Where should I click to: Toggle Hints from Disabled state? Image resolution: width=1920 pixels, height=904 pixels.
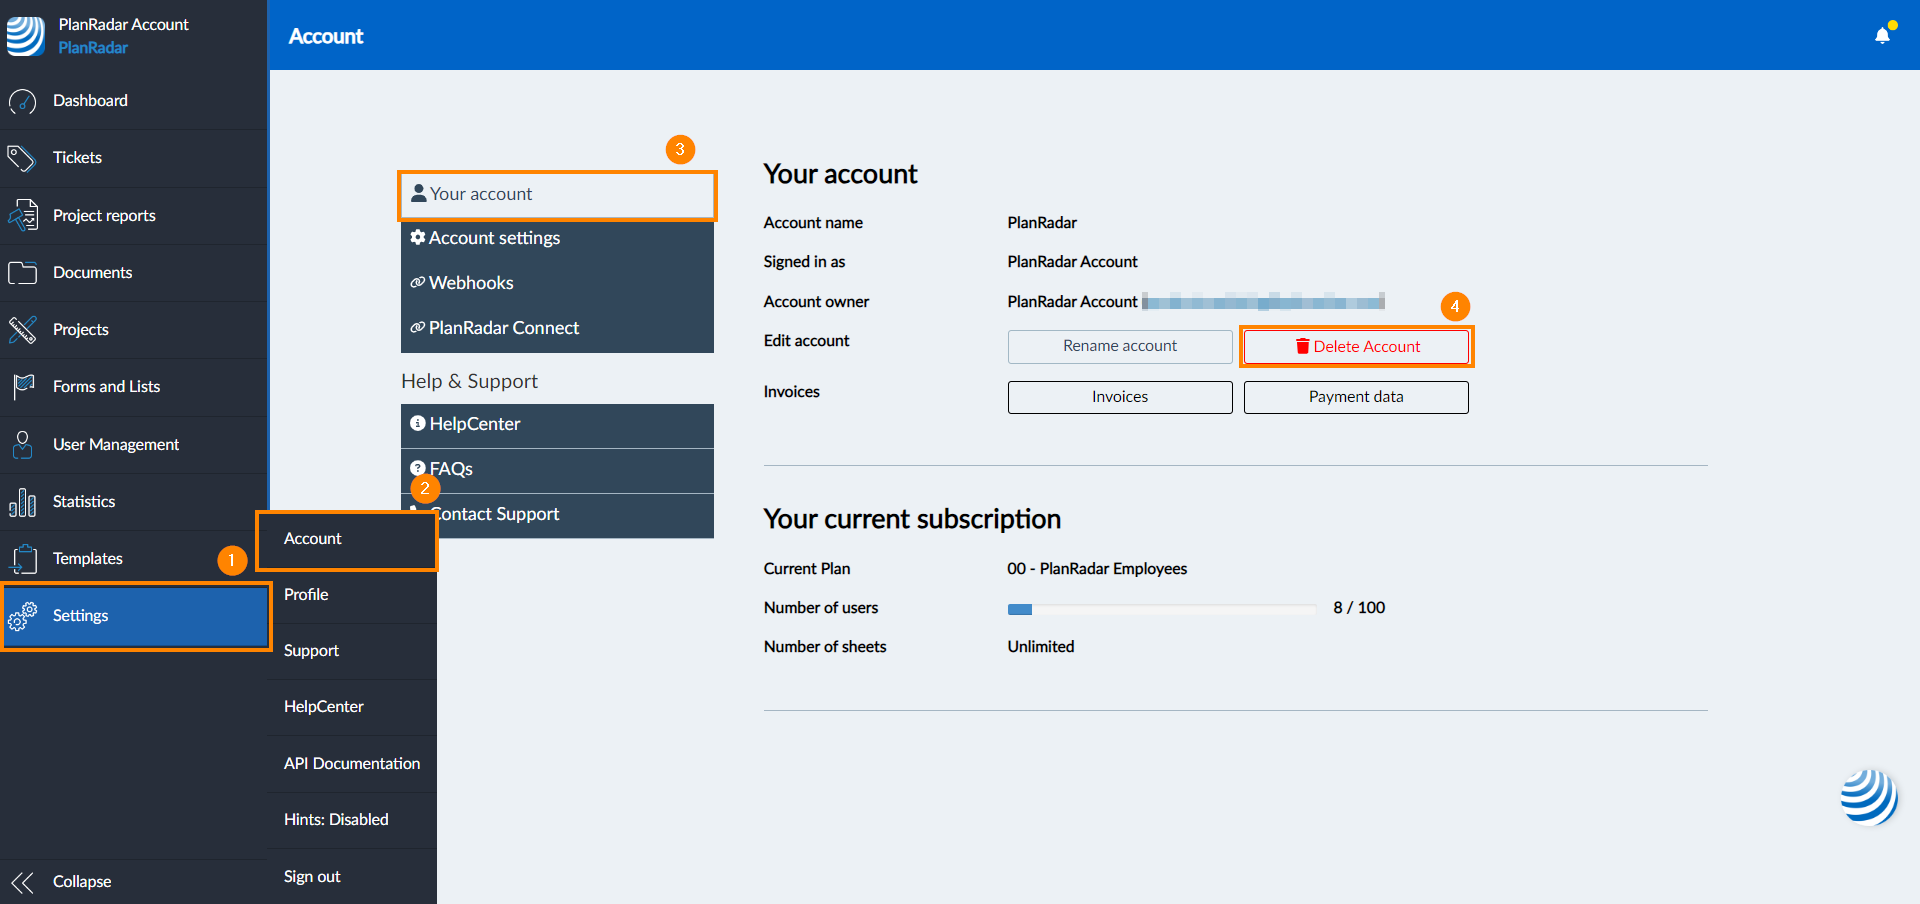click(x=336, y=819)
